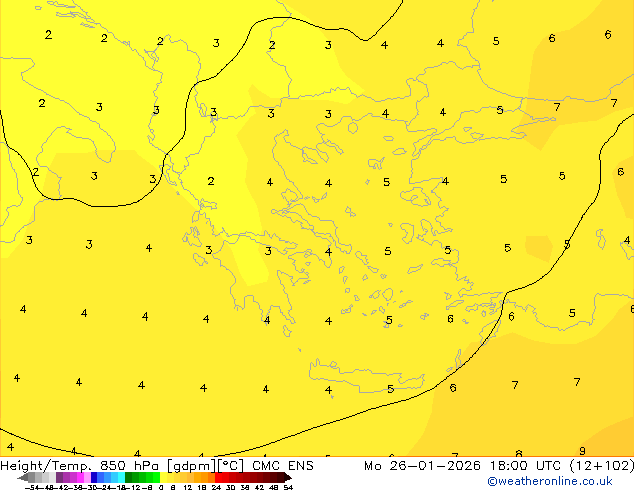Pick the dark green legend swatch
Image resolution: width=634 pixels, height=490 pixels.
pos(128,477)
